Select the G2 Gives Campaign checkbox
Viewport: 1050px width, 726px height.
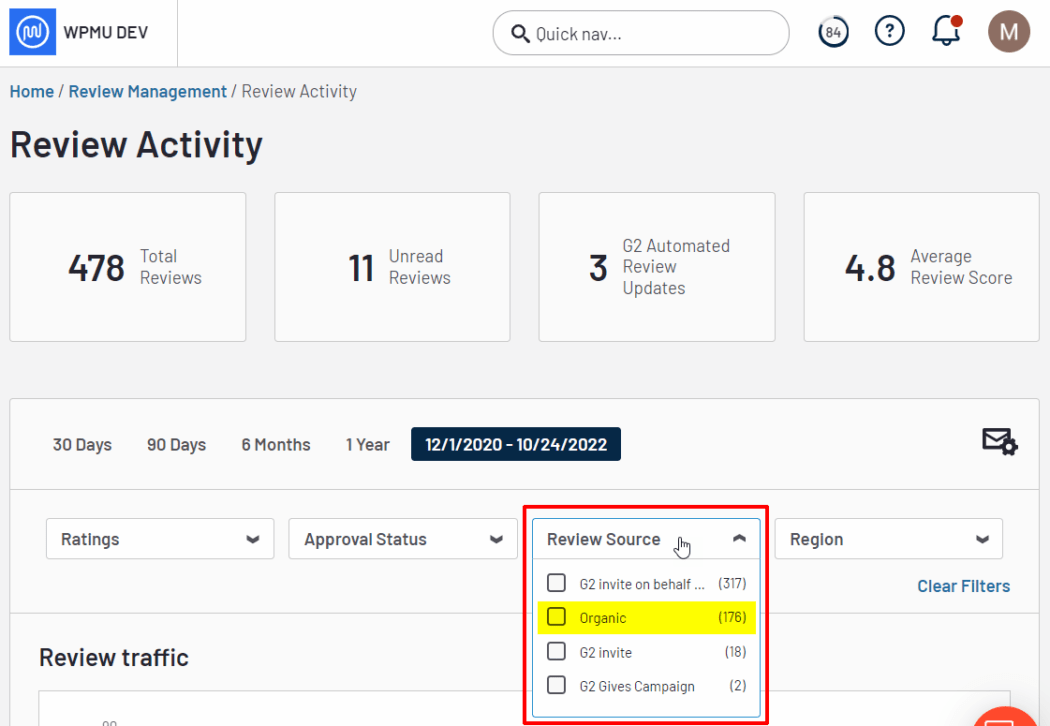pyautogui.click(x=556, y=685)
